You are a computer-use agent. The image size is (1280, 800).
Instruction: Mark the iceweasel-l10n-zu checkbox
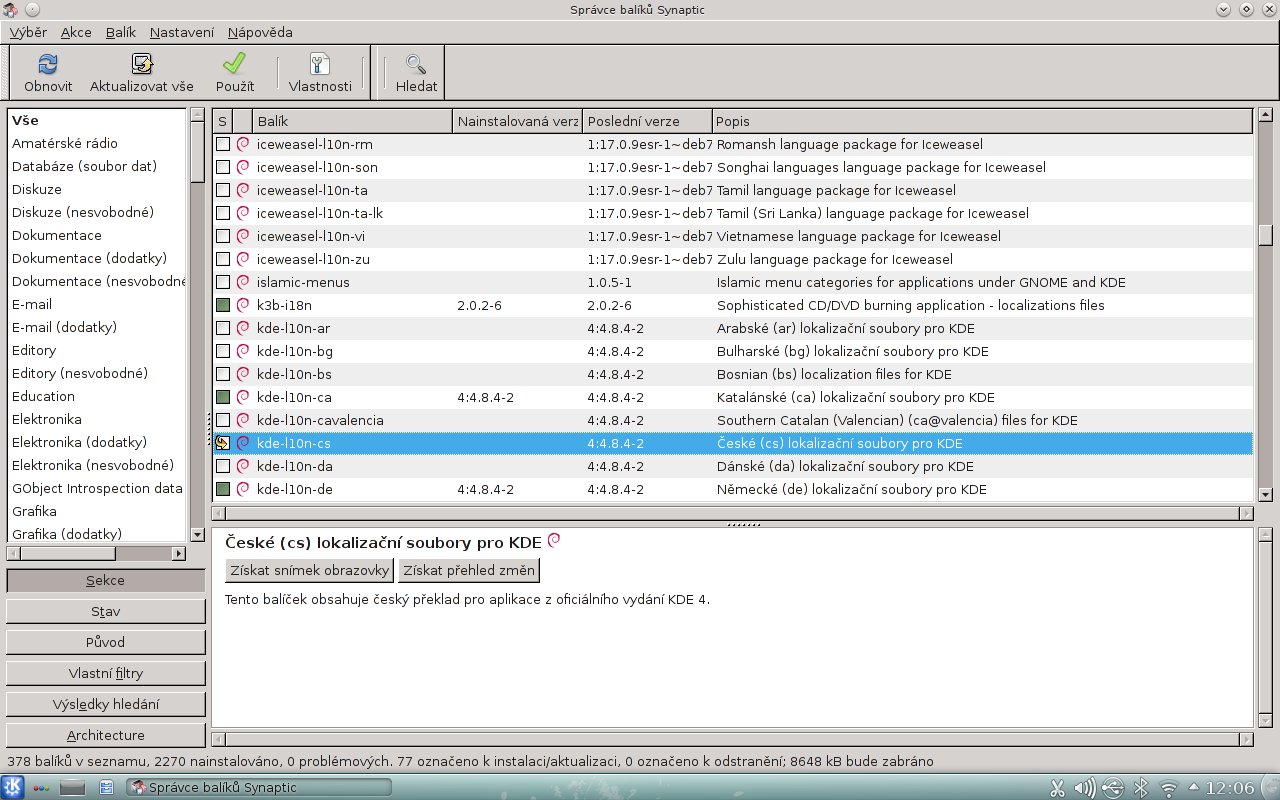pyautogui.click(x=223, y=259)
